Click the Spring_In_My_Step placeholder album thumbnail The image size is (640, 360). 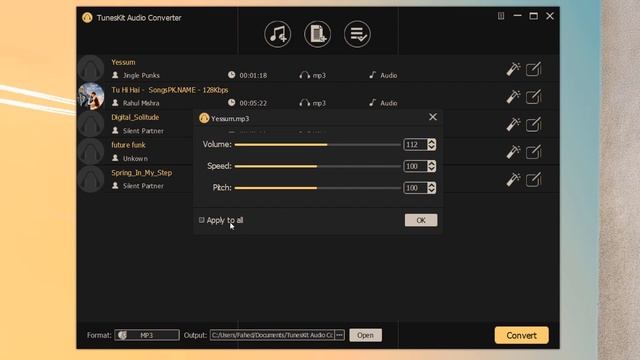pyautogui.click(x=91, y=179)
